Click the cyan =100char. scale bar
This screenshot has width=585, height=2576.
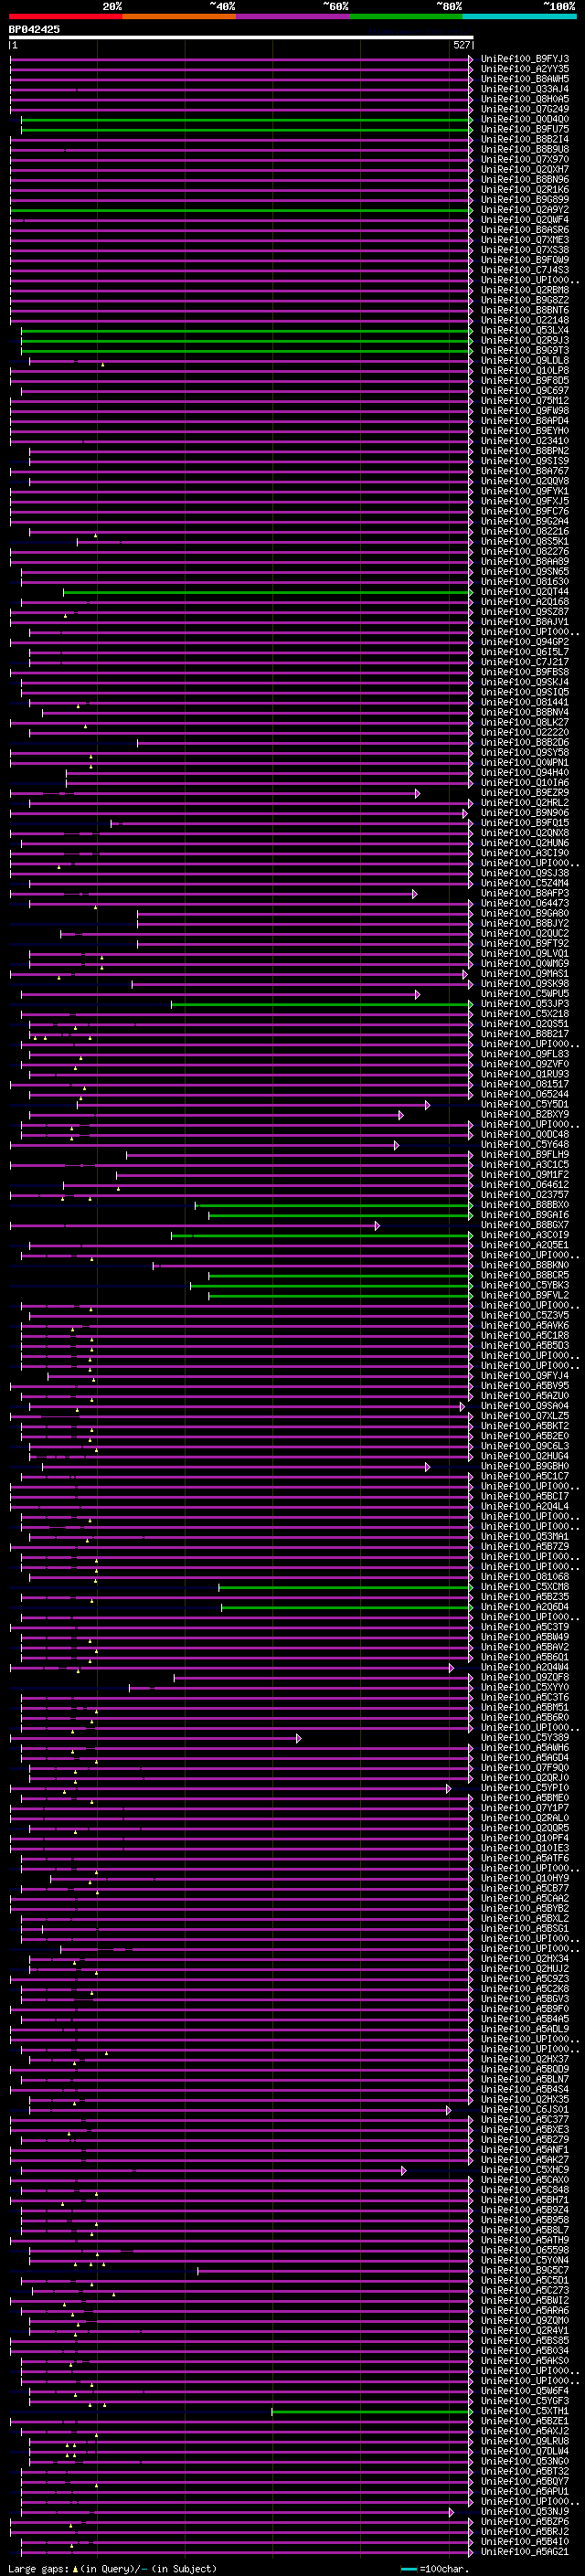tap(408, 2569)
